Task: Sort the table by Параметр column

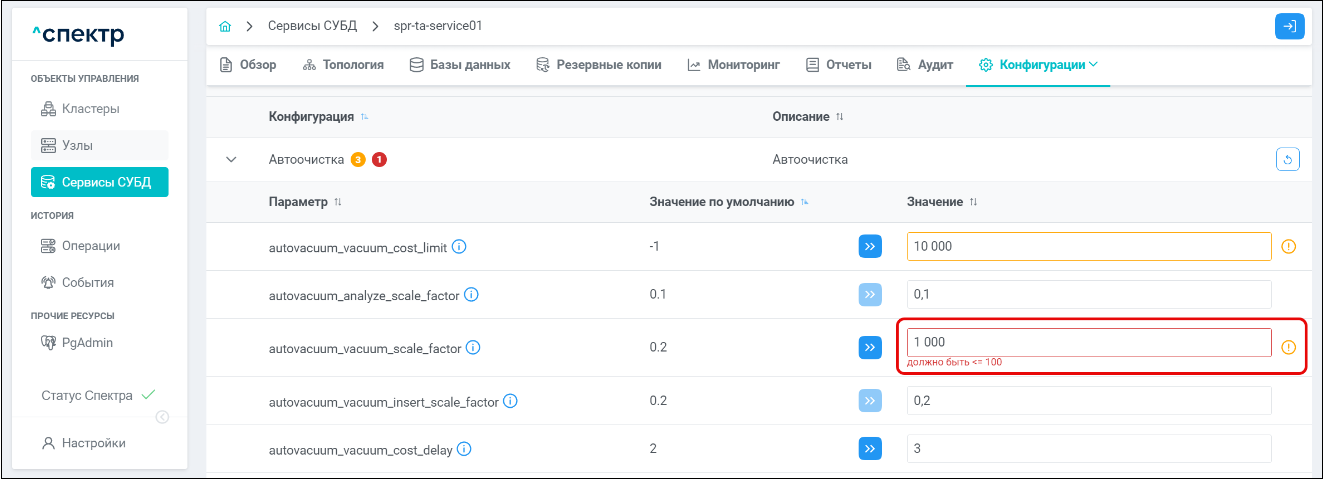Action: coord(337,202)
